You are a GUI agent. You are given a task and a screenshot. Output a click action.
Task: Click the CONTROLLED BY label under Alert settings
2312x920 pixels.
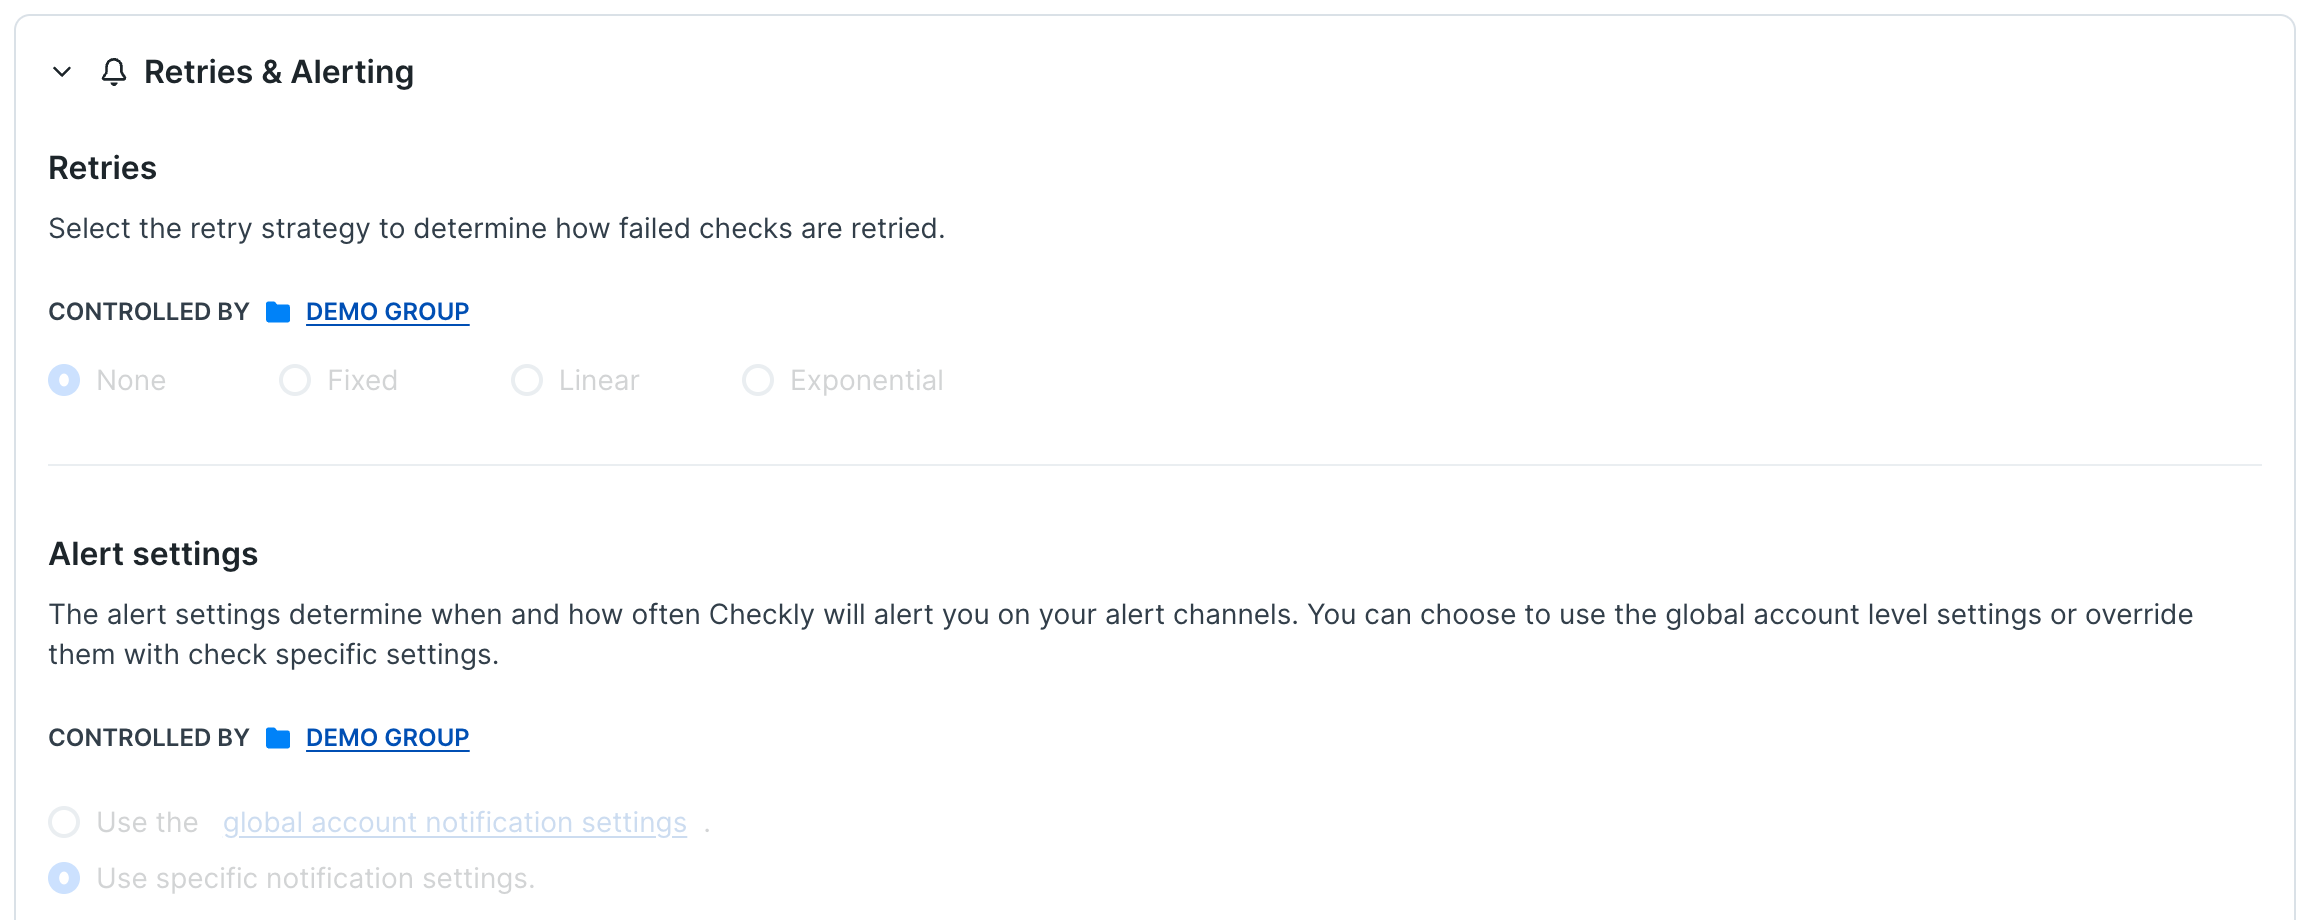pos(149,738)
